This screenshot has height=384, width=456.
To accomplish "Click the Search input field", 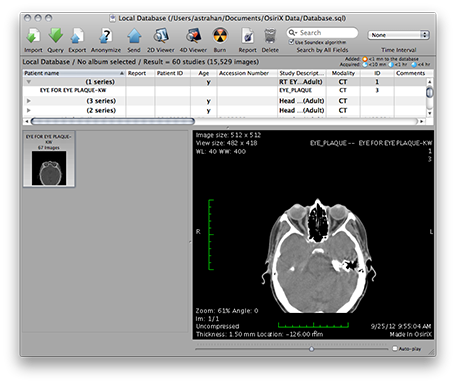I will coord(322,33).
